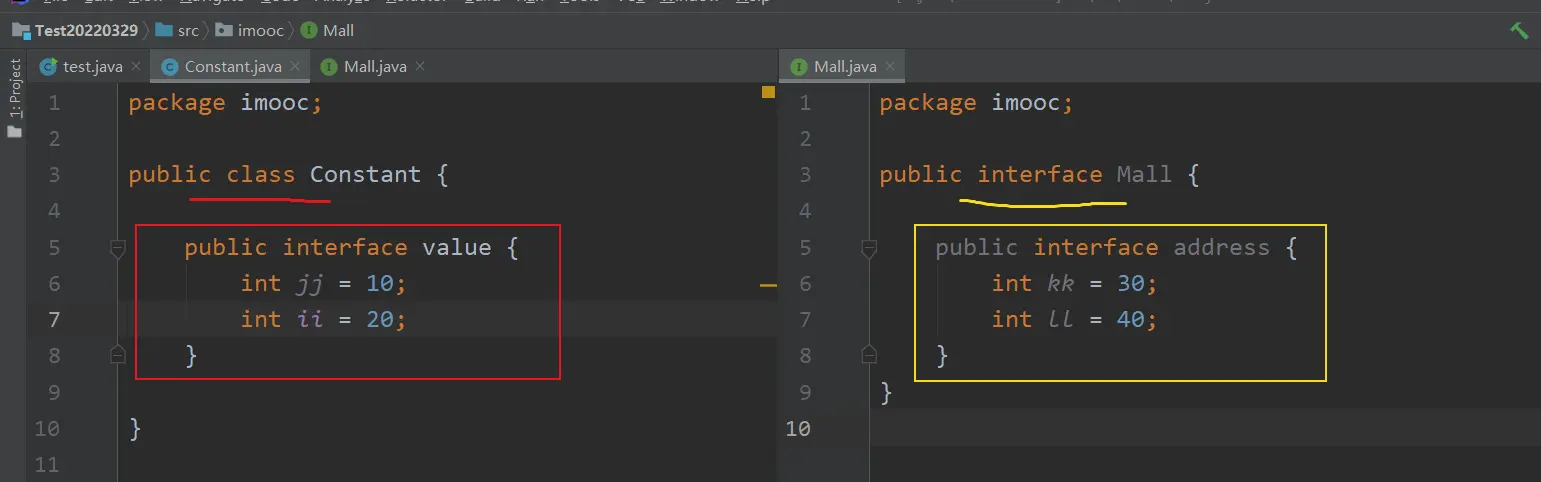Collapse the value interface at line 5
Image resolution: width=1541 pixels, height=482 pixels.
(x=117, y=248)
